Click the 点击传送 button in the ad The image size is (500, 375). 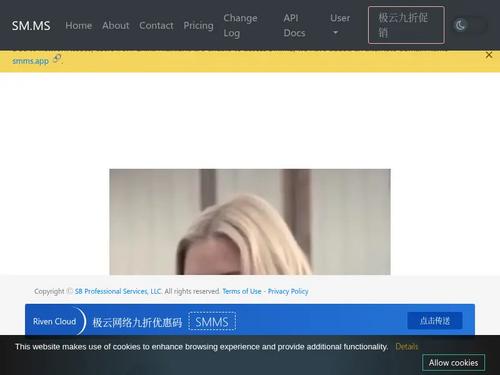click(435, 321)
